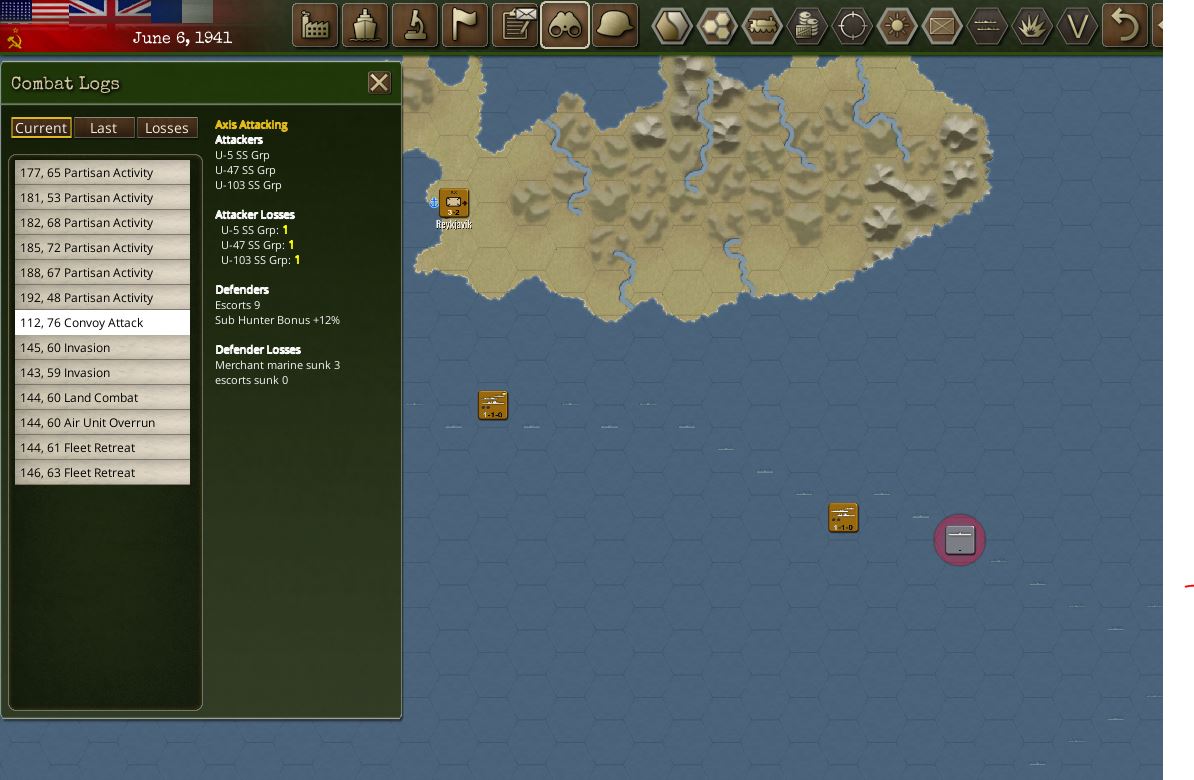
Task: Select '145, 60 Invasion' log entry
Action: click(x=102, y=347)
